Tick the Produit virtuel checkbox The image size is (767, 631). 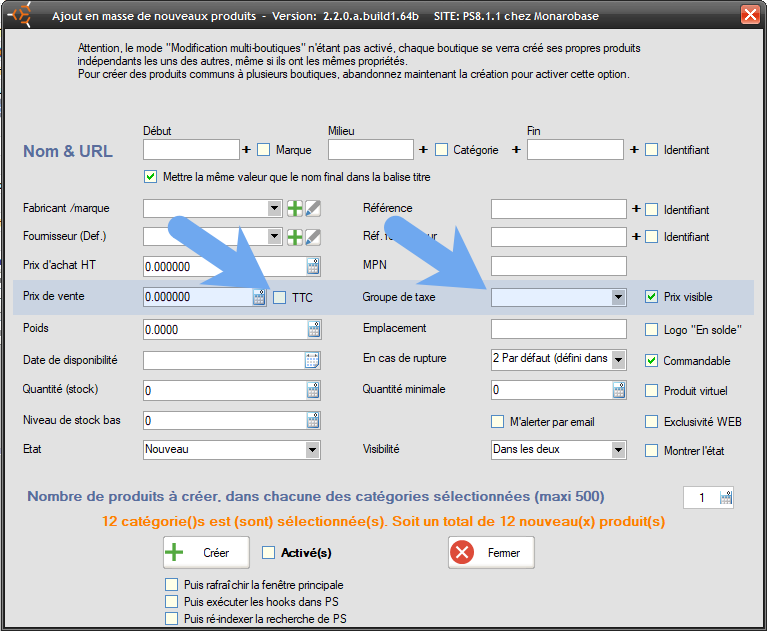652,390
